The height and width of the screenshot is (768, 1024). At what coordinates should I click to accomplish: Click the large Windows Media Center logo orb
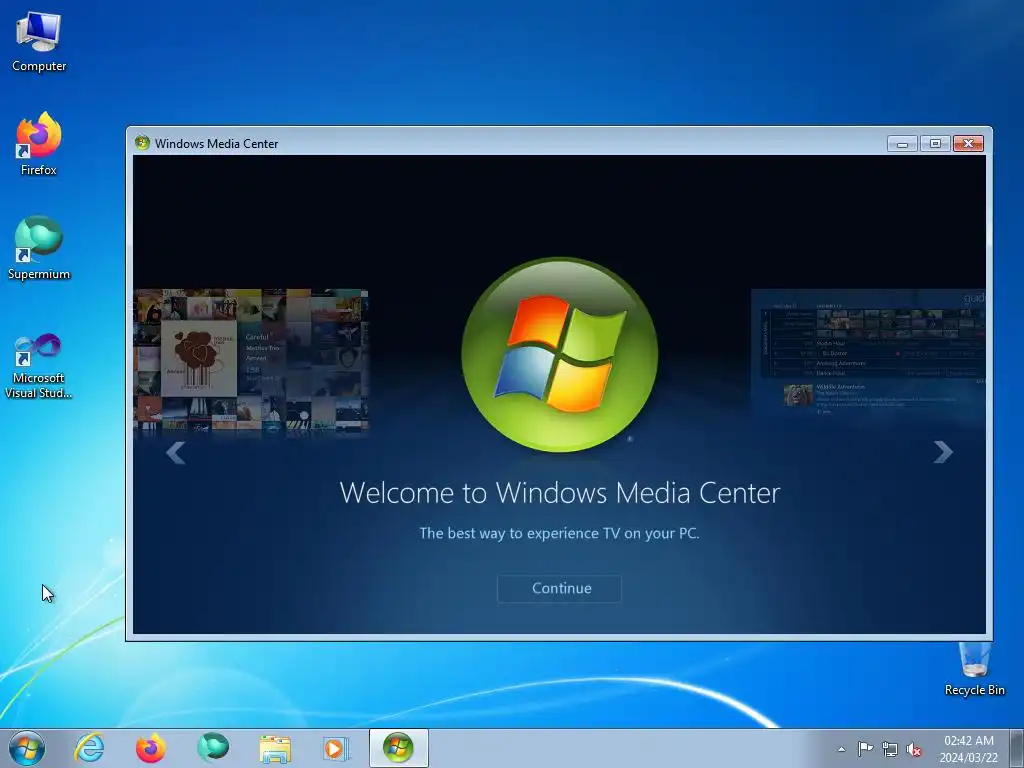point(560,355)
